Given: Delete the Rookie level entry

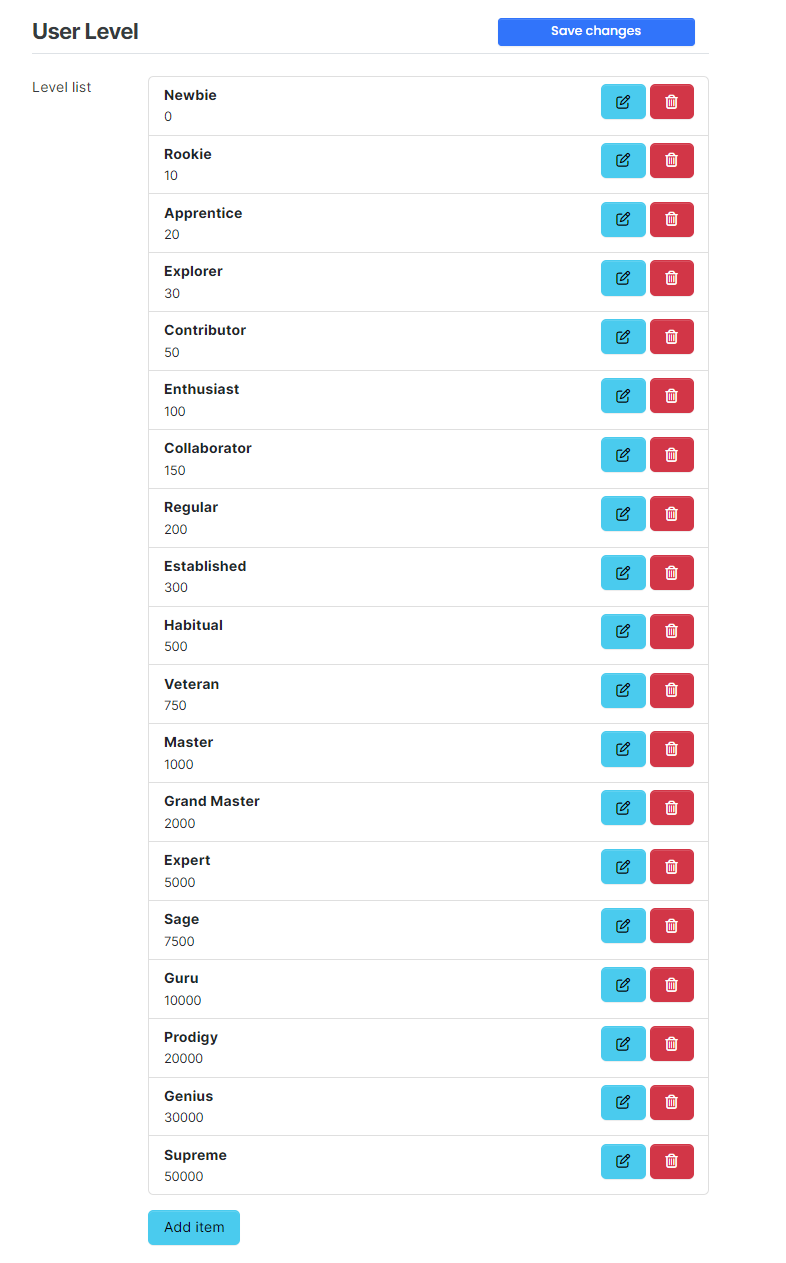Looking at the screenshot, I should 671,160.
